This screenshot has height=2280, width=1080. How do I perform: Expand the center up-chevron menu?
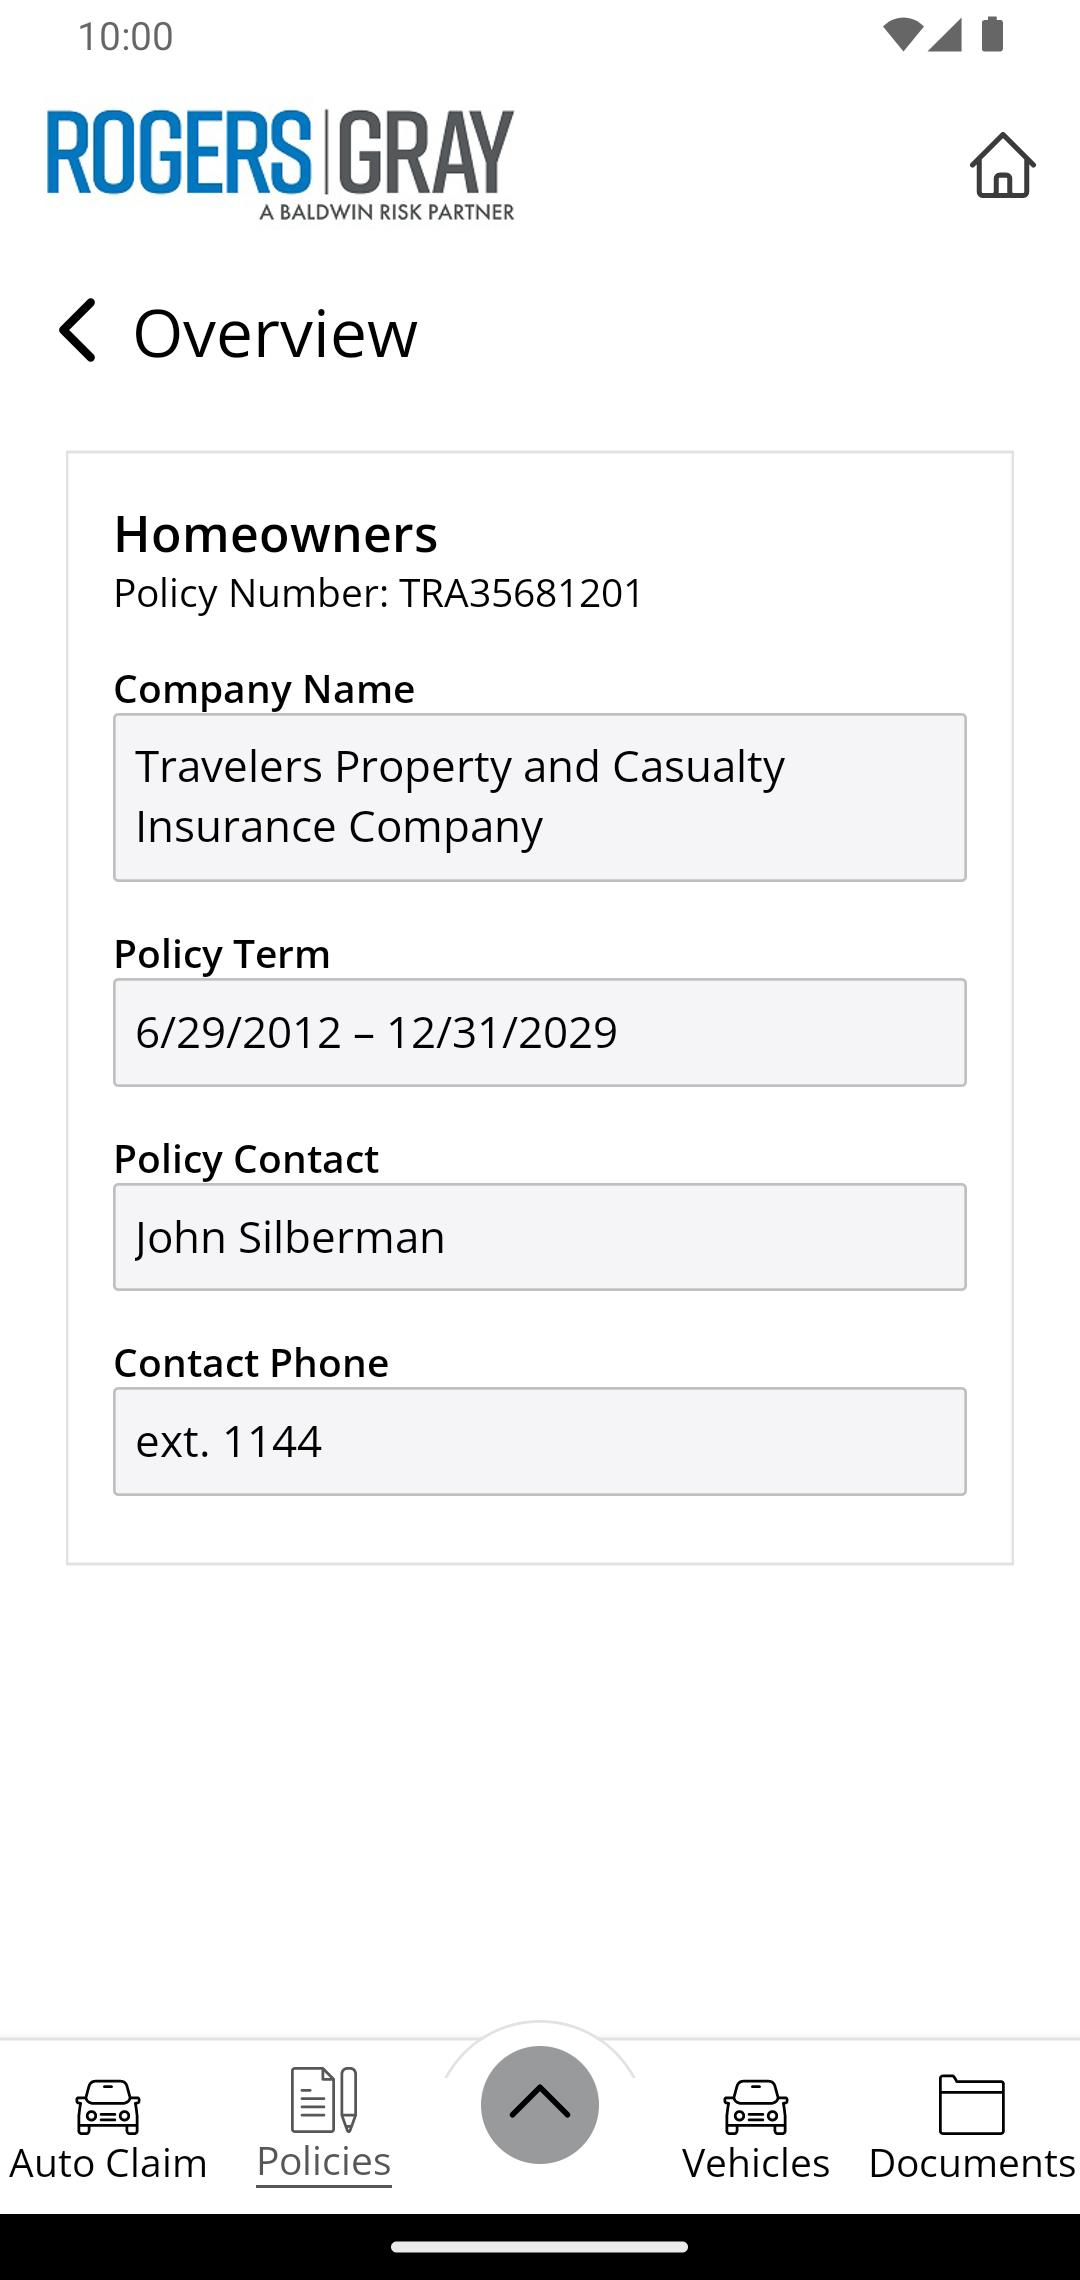point(540,2104)
